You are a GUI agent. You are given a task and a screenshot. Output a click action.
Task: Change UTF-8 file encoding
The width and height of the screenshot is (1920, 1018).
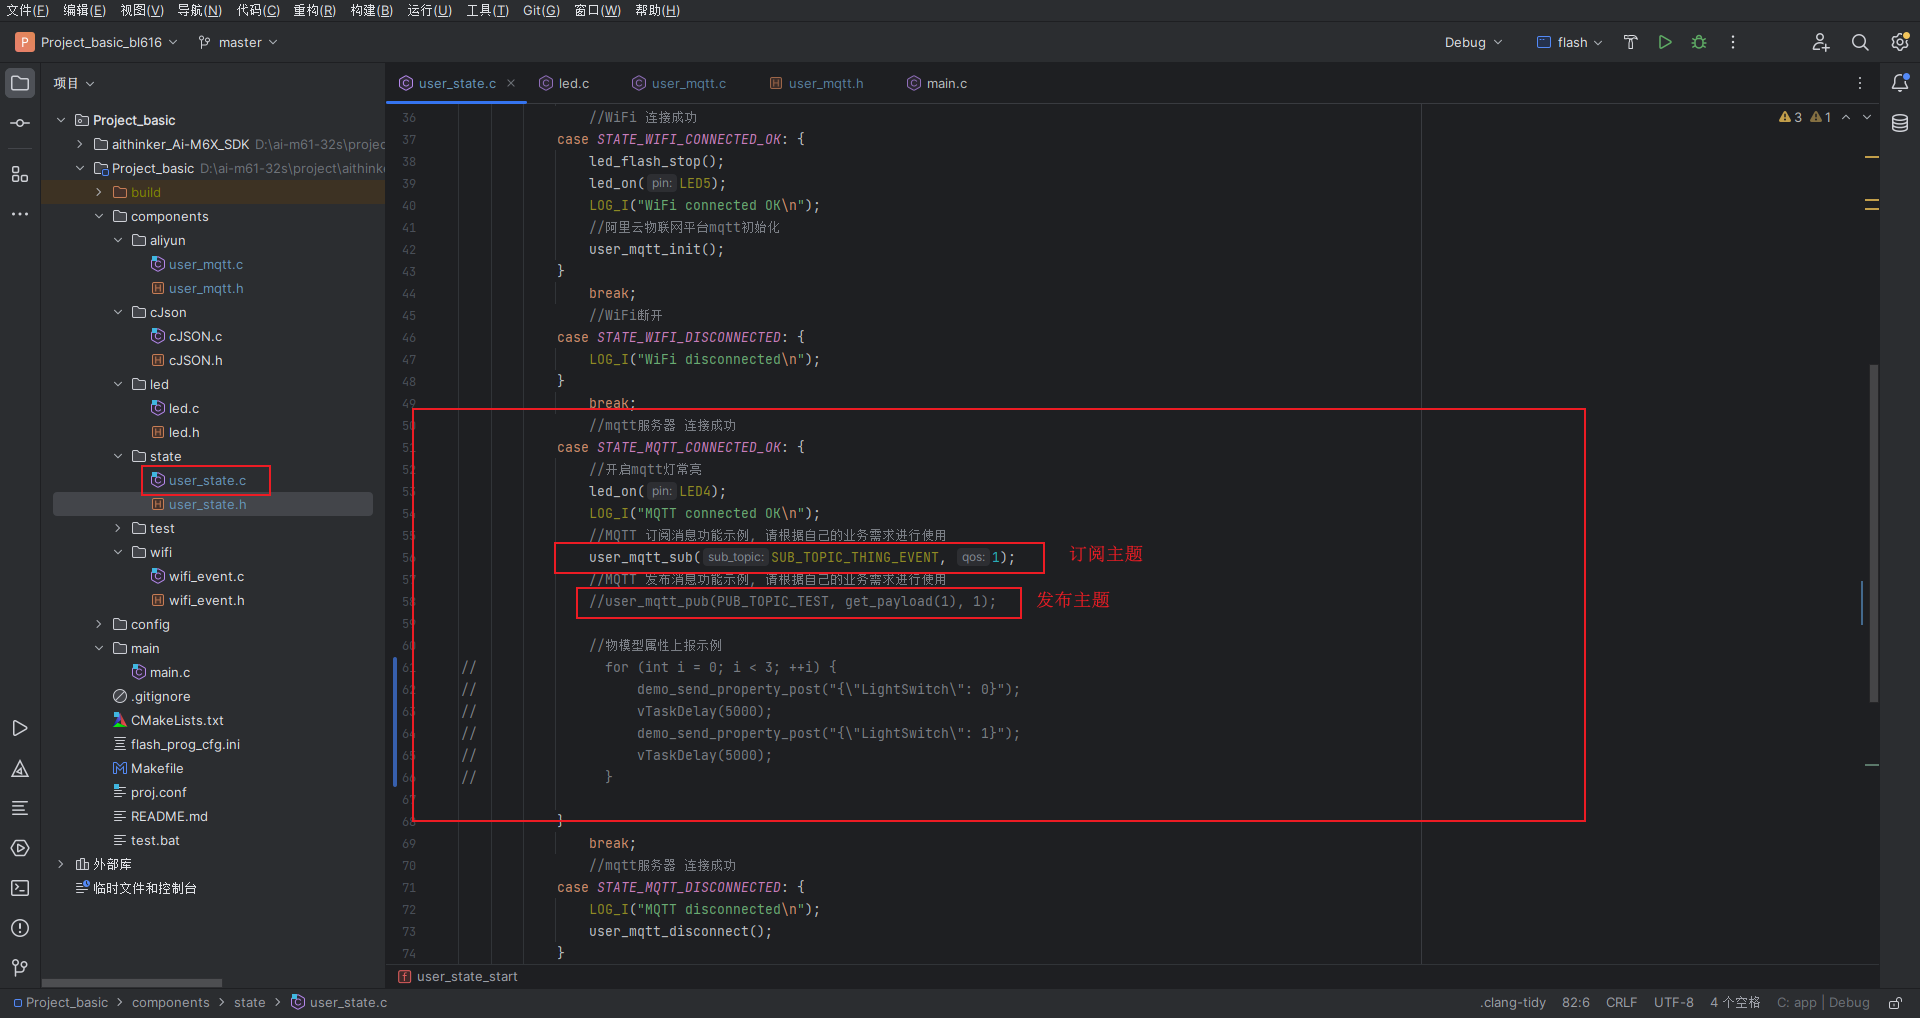[1674, 1003]
